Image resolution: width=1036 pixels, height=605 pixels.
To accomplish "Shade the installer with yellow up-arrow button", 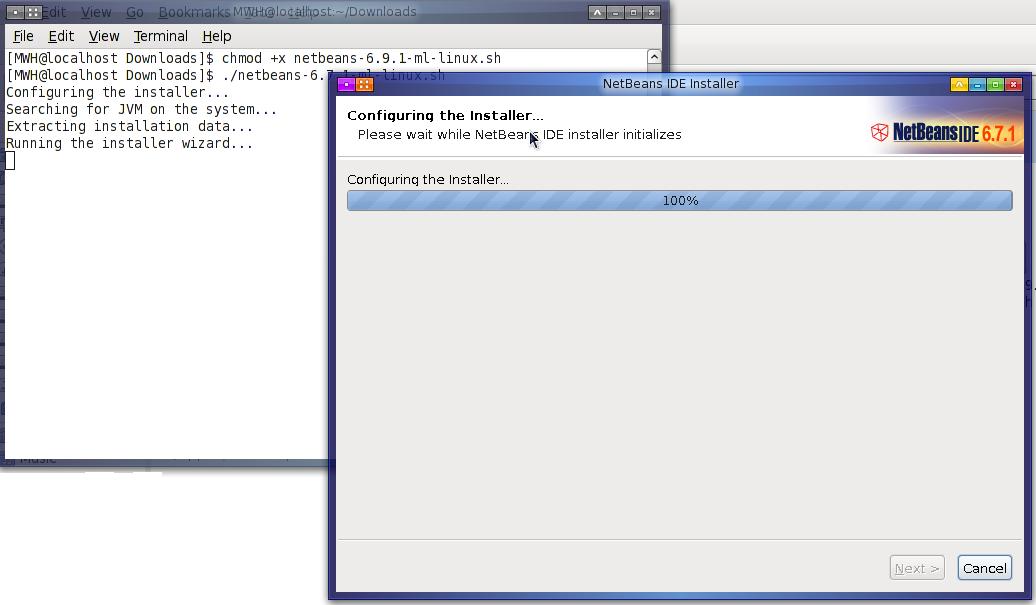I will click(x=959, y=84).
